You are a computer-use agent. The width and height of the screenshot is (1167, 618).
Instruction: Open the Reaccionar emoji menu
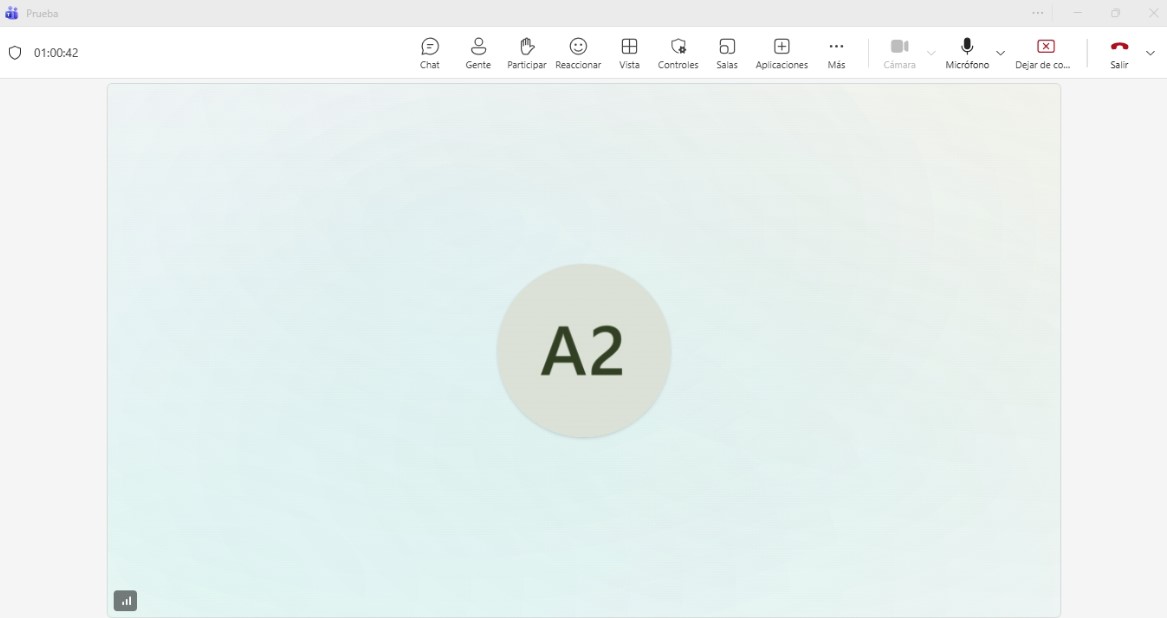click(x=578, y=54)
